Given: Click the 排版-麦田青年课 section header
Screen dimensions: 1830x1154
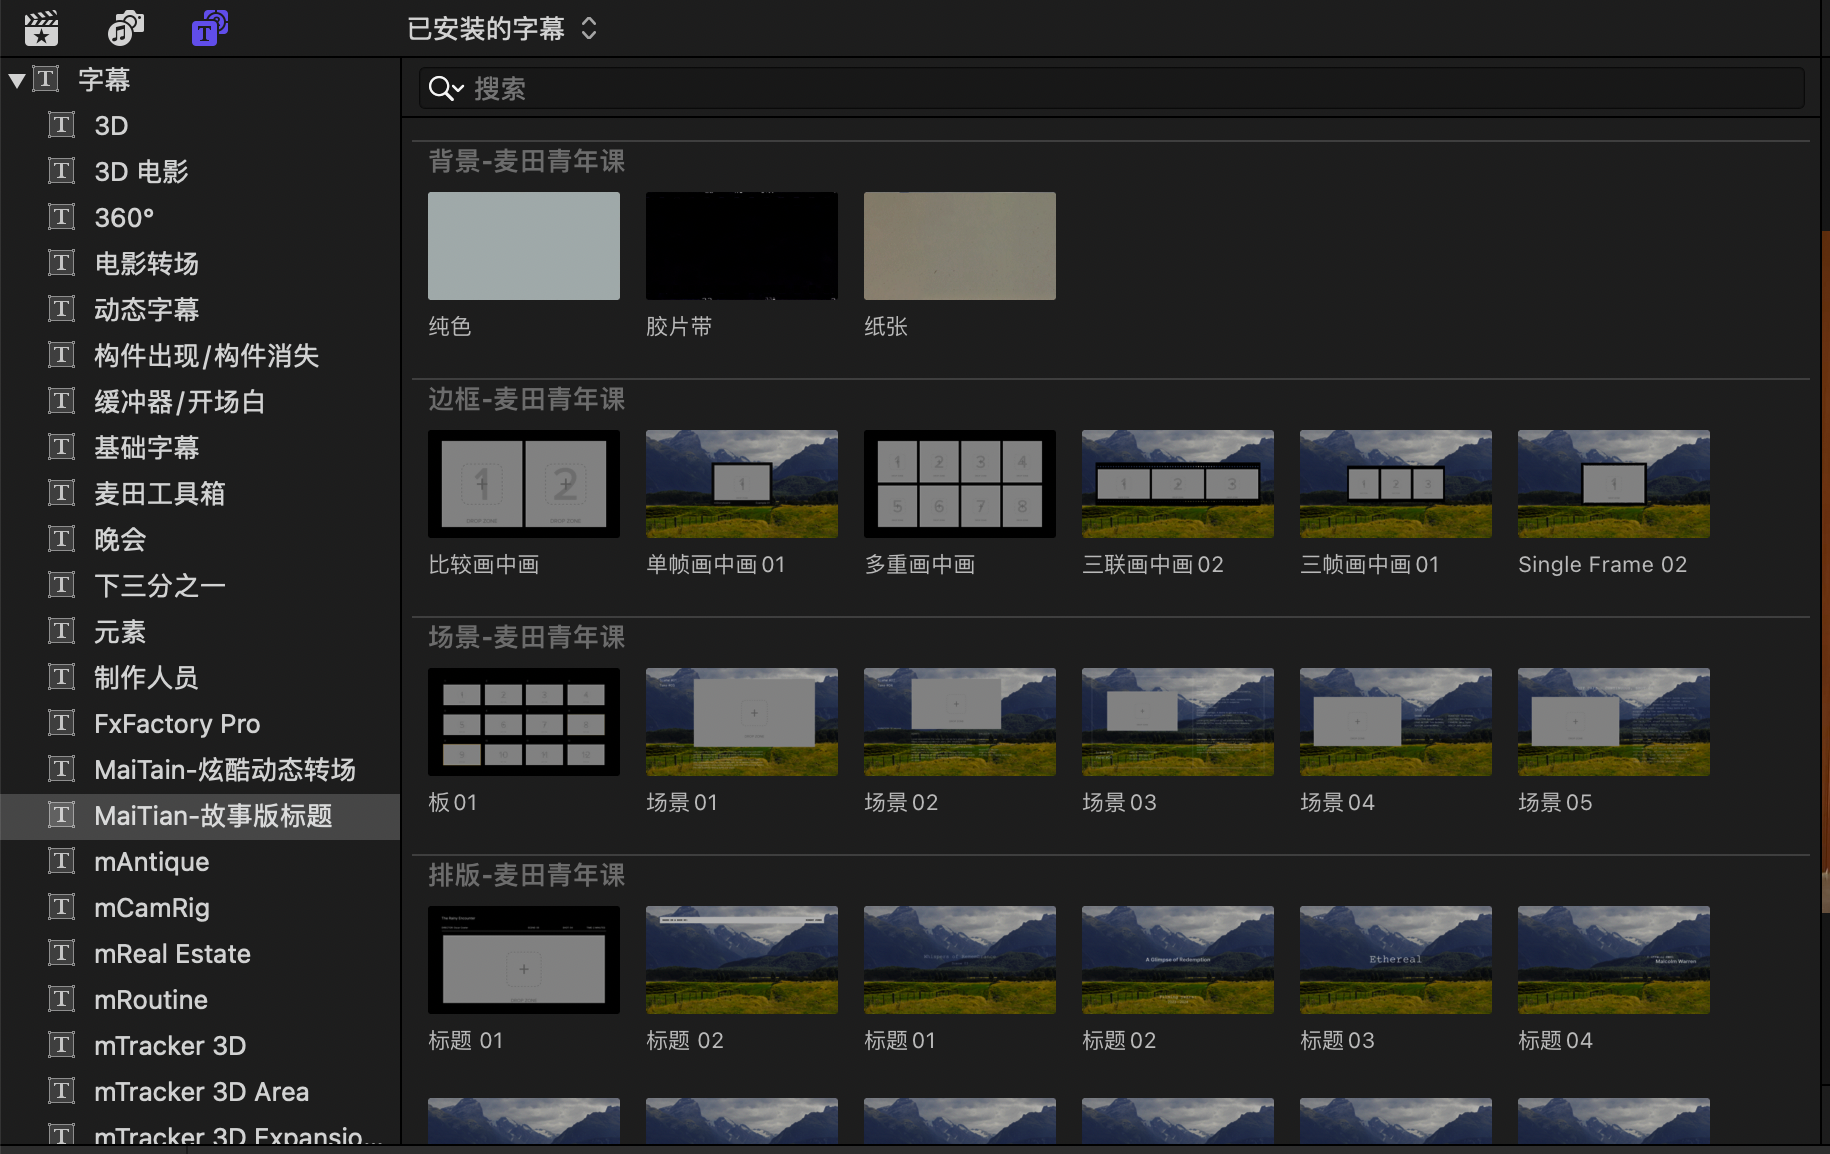Looking at the screenshot, I should tap(527, 875).
